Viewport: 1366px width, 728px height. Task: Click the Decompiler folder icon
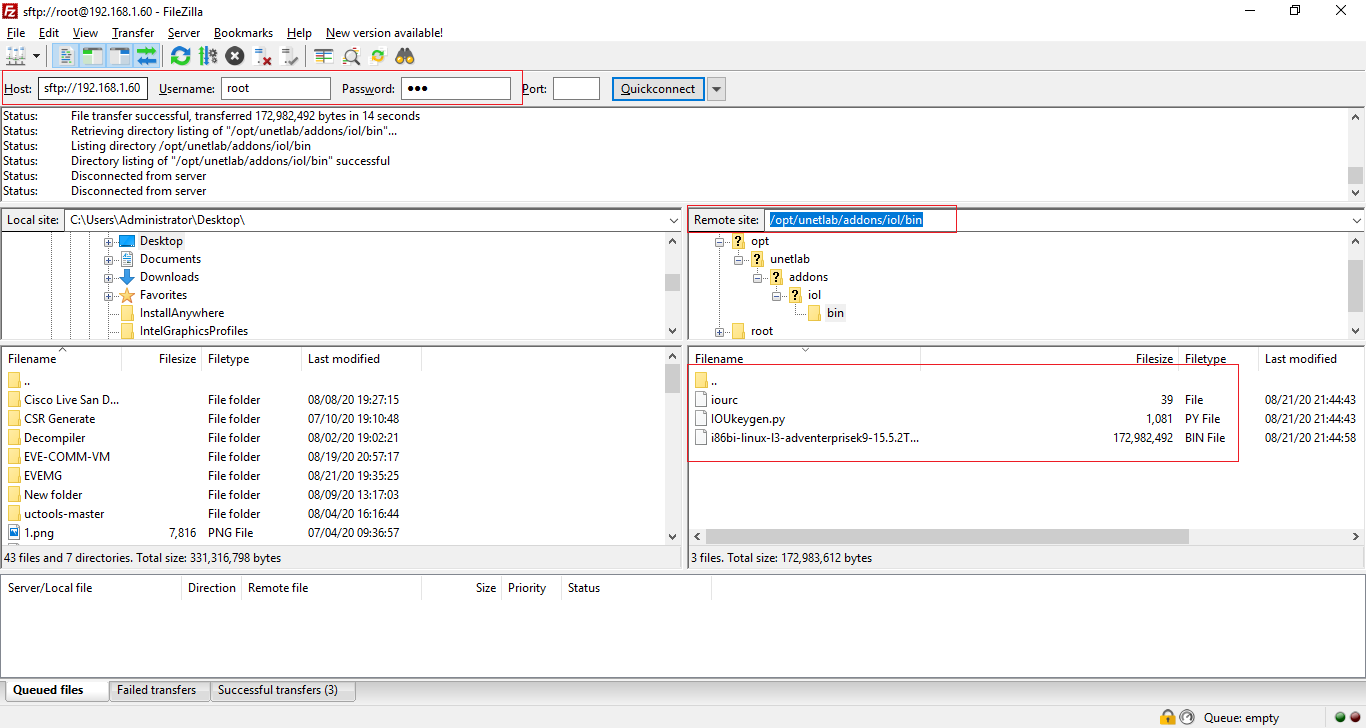pyautogui.click(x=14, y=438)
